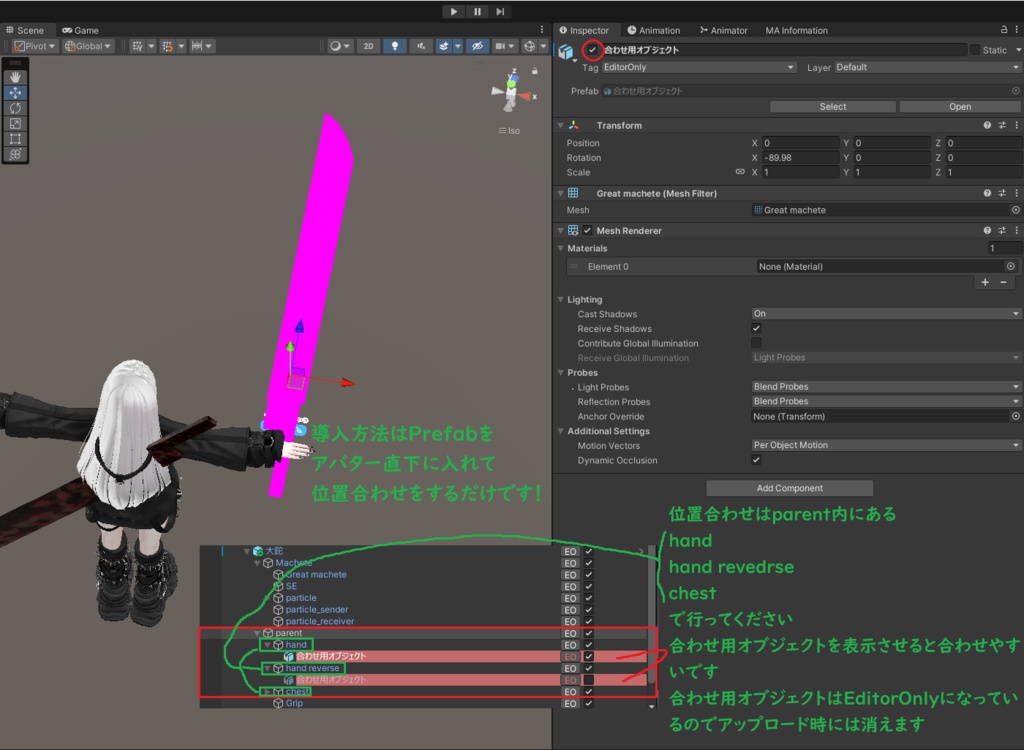Click the Rotation X field showing -89.98
This screenshot has height=750, width=1024.
pyautogui.click(x=800, y=157)
